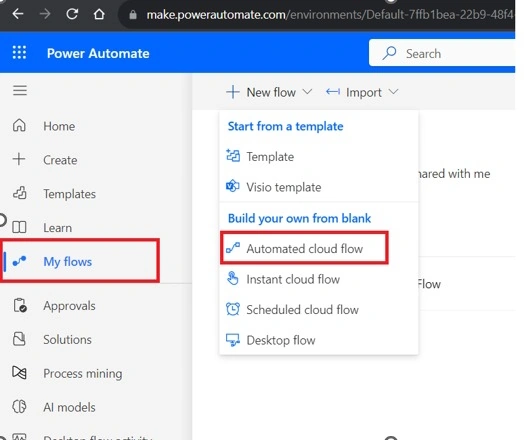Viewport: 524px width, 440px height.
Task: Click the Search input field
Action: pyautogui.click(x=442, y=53)
